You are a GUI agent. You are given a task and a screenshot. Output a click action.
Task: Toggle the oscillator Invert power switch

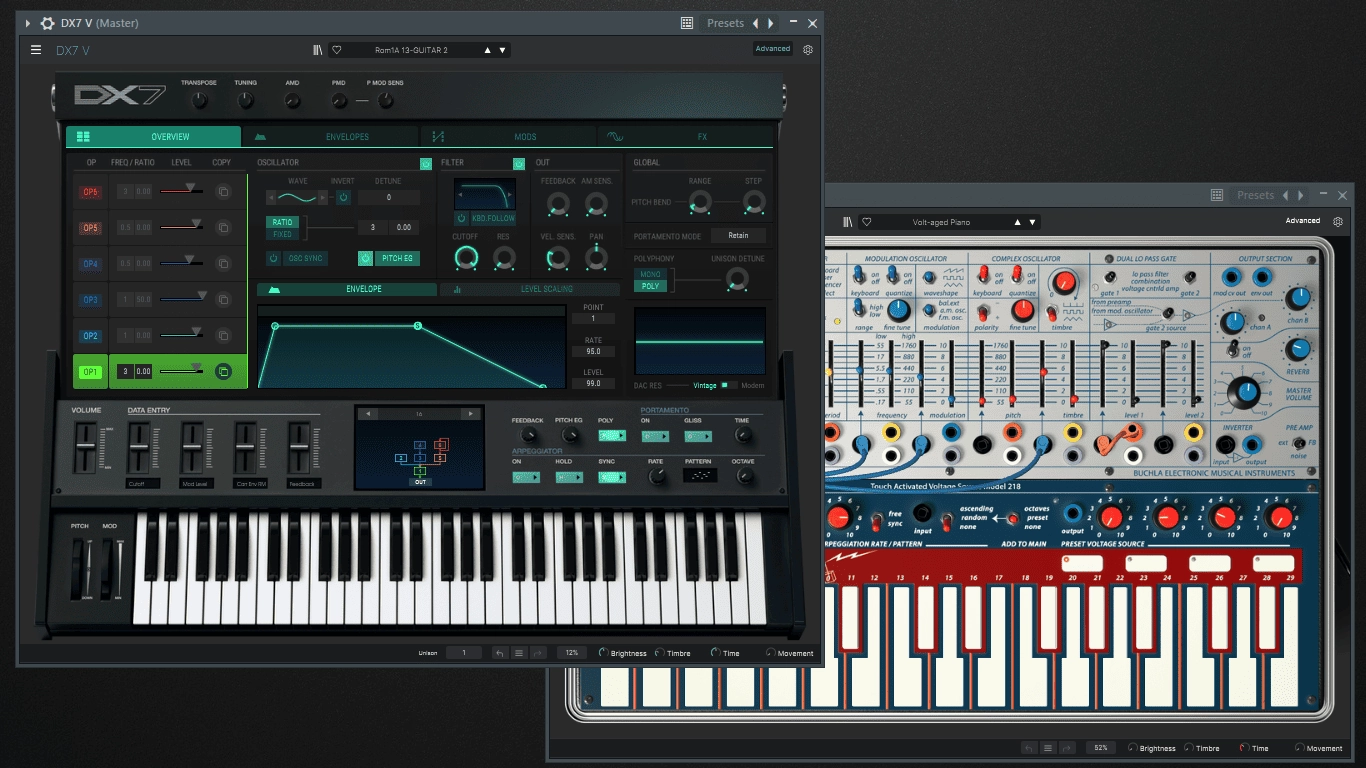point(343,197)
